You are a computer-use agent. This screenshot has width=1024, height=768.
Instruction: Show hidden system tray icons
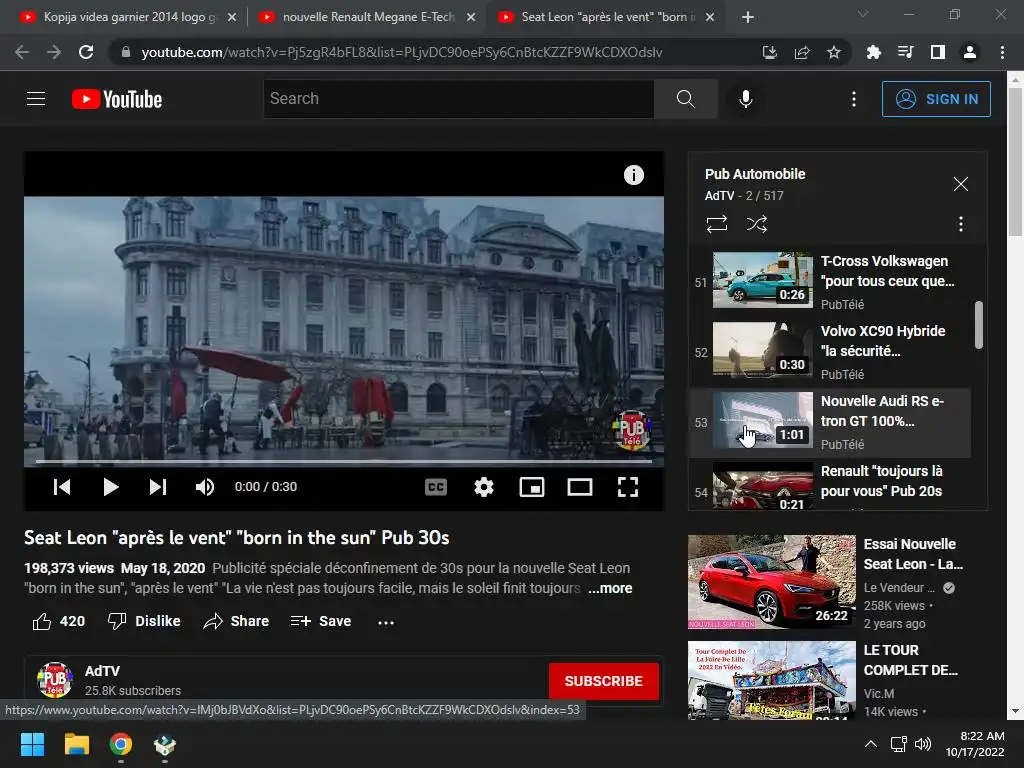871,744
